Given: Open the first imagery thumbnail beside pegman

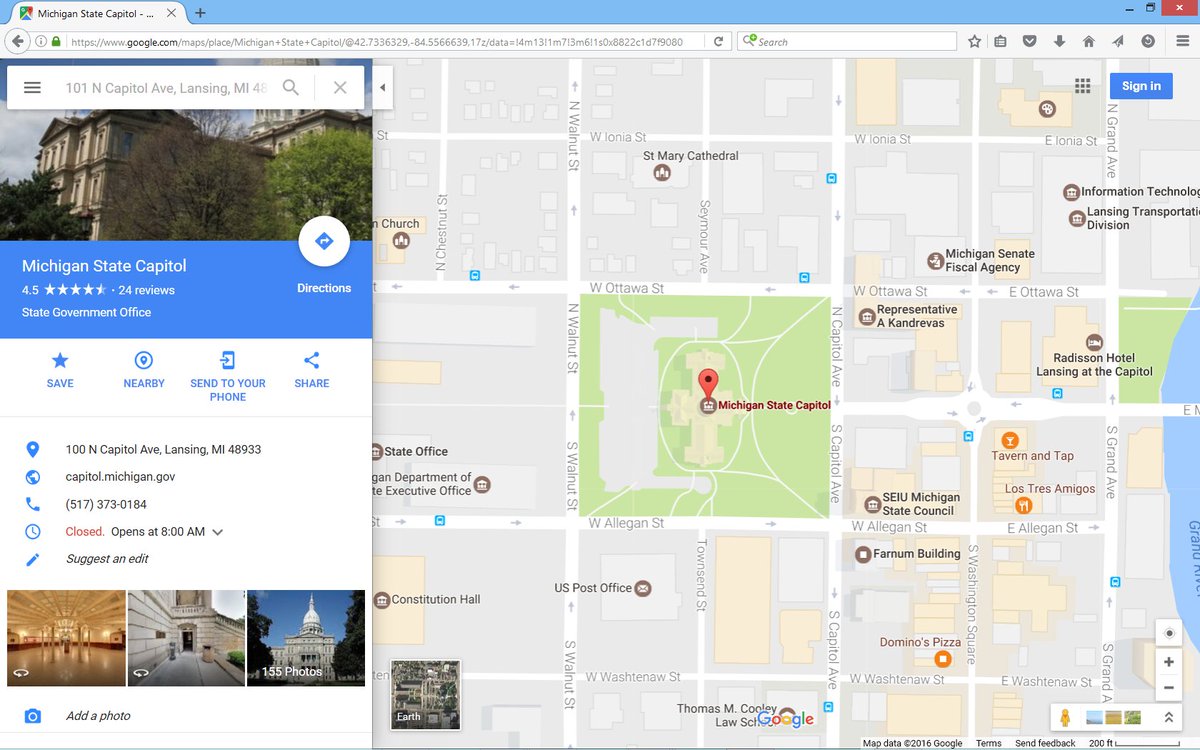Looking at the screenshot, I should point(1095,717).
